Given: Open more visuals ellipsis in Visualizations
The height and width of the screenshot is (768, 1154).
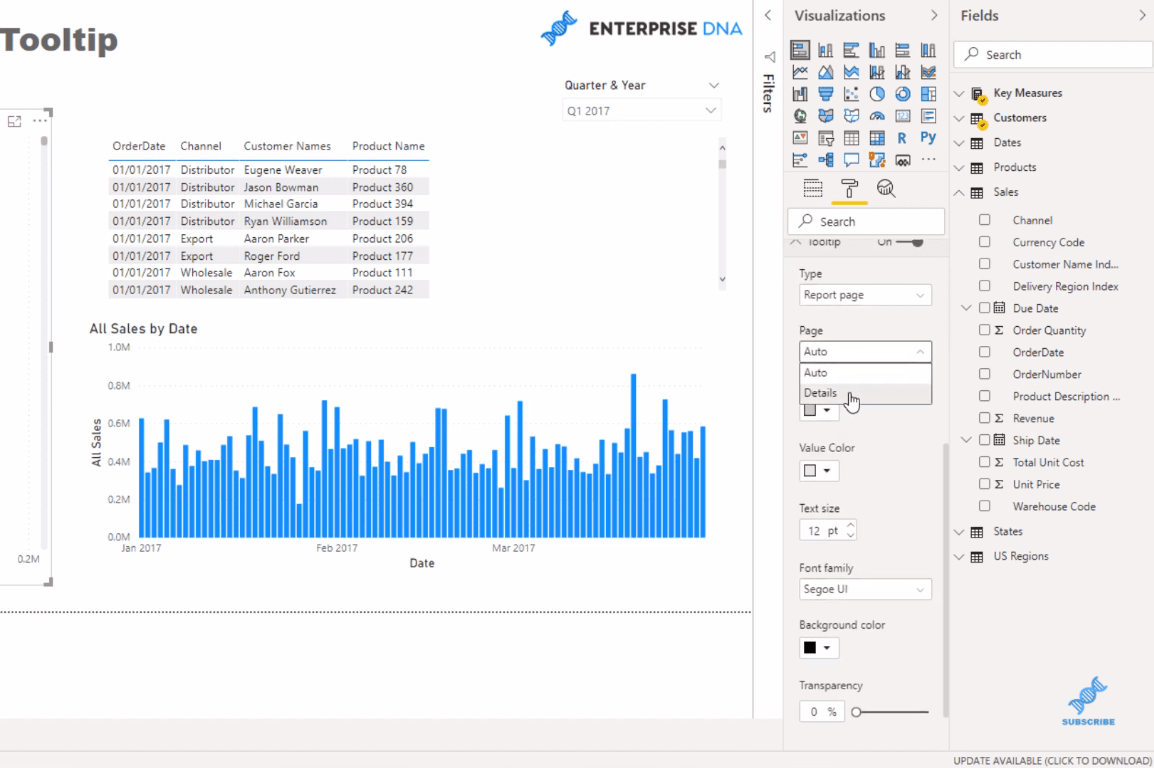Looking at the screenshot, I should [x=929, y=160].
